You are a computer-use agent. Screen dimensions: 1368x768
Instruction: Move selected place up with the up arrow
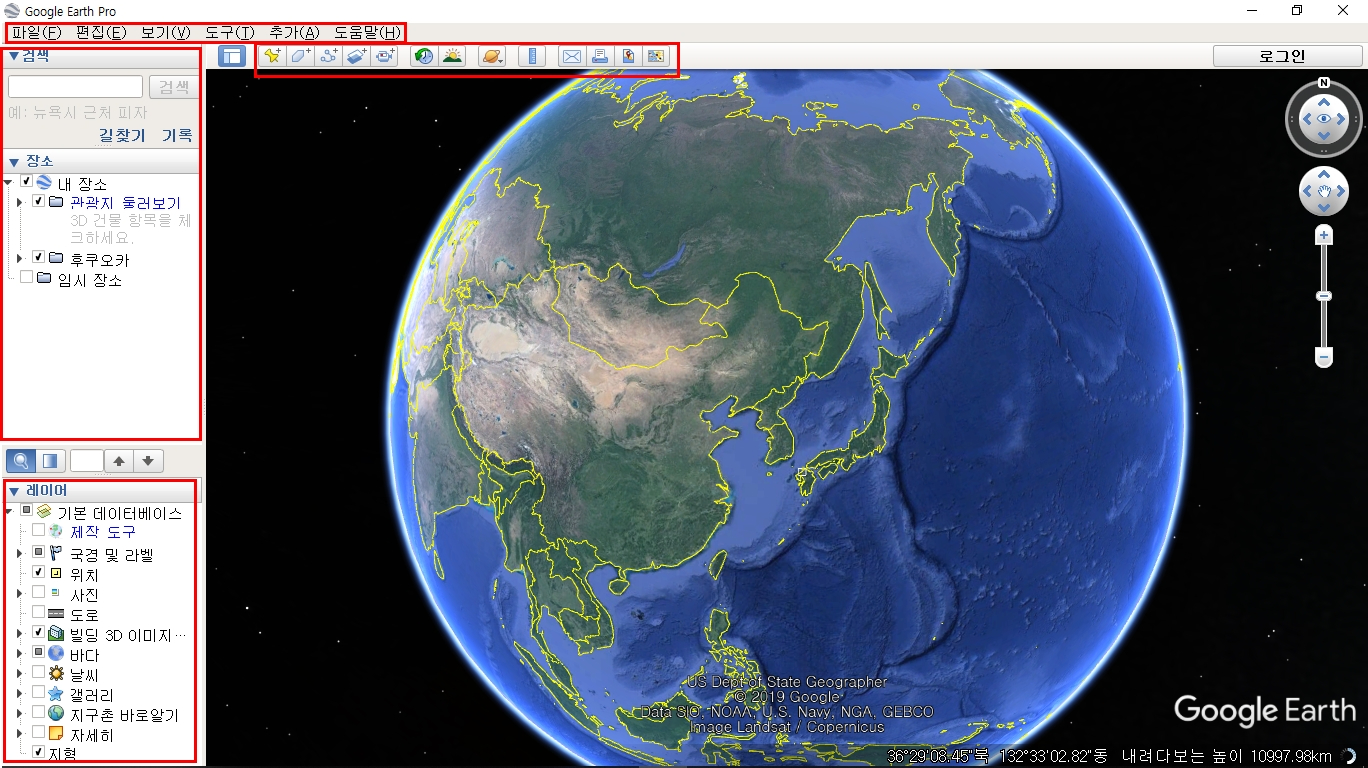pos(119,461)
